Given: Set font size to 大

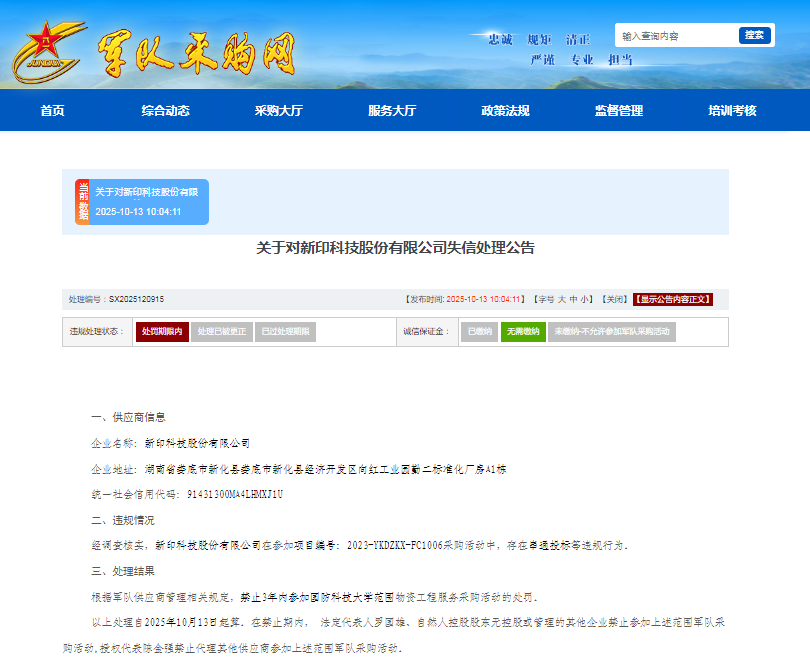Looking at the screenshot, I should coord(562,299).
